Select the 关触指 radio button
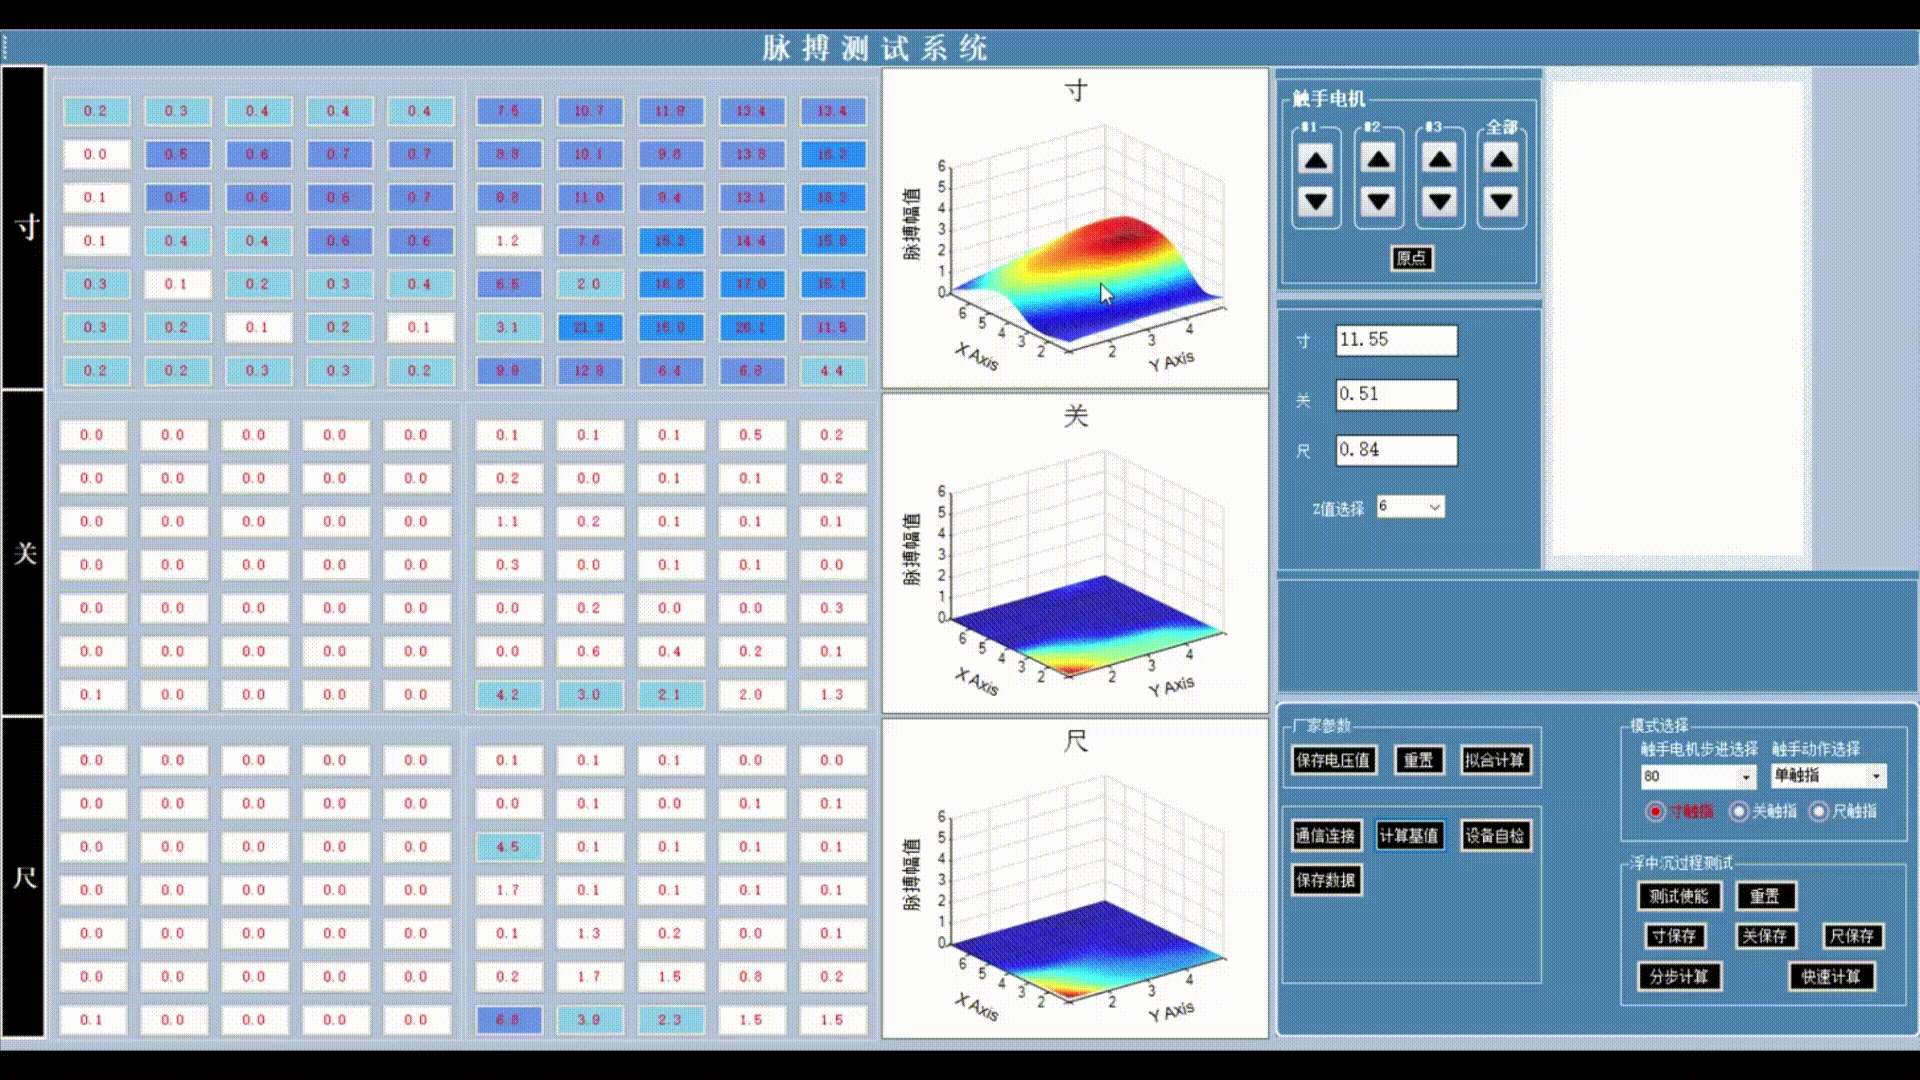This screenshot has width=1920, height=1080. pos(1739,811)
